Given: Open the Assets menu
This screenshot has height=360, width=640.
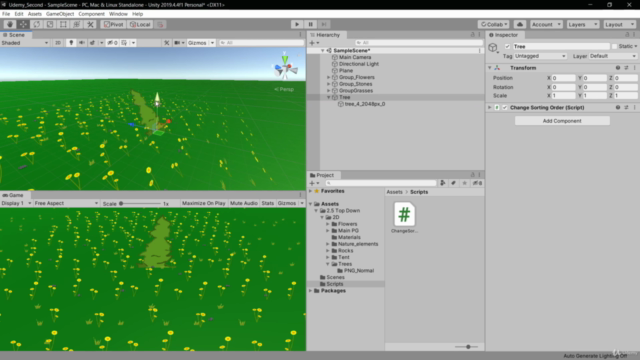Looking at the screenshot, I should [x=35, y=14].
